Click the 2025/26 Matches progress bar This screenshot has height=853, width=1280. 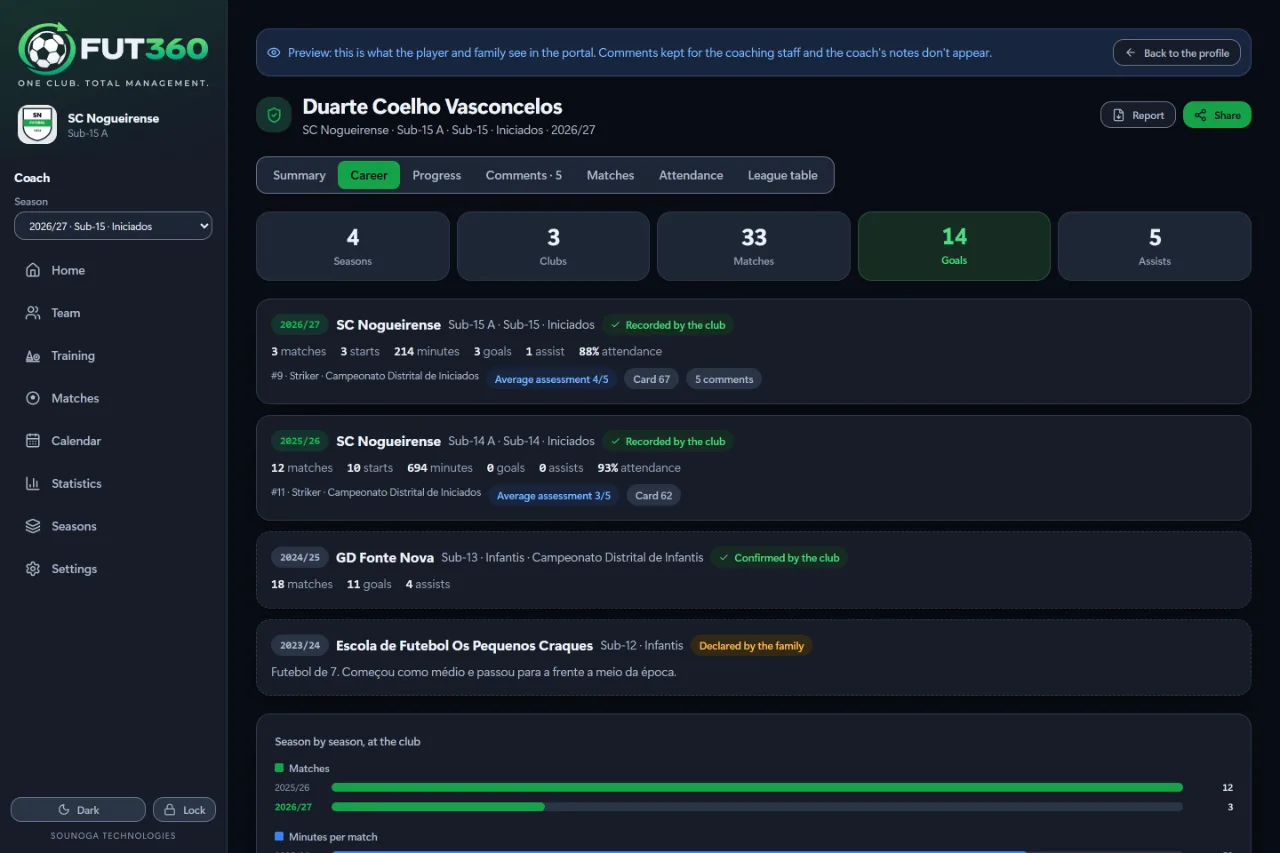pos(757,788)
